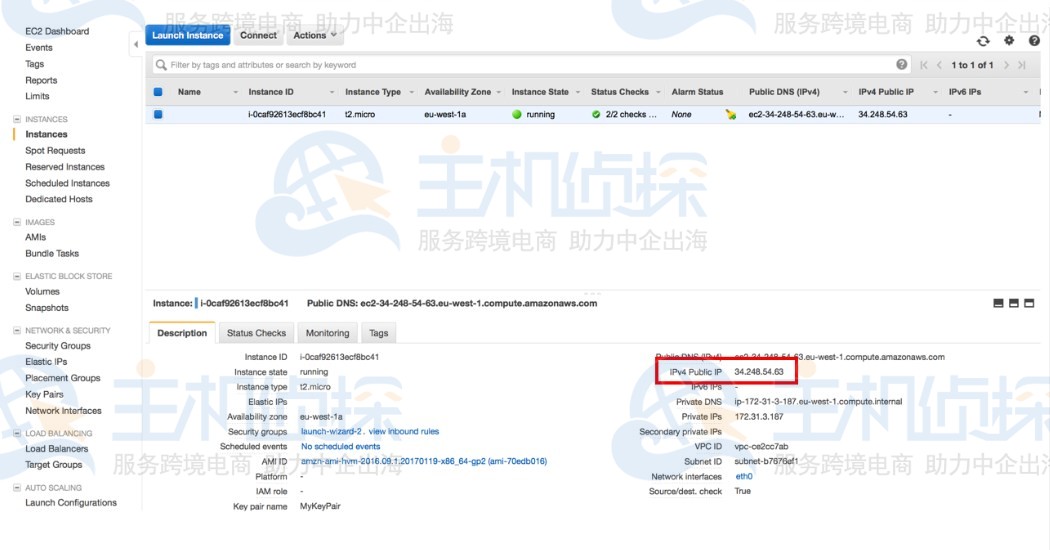1050x550 pixels.
Task: Set detail pane to split layout icon
Action: [1014, 303]
